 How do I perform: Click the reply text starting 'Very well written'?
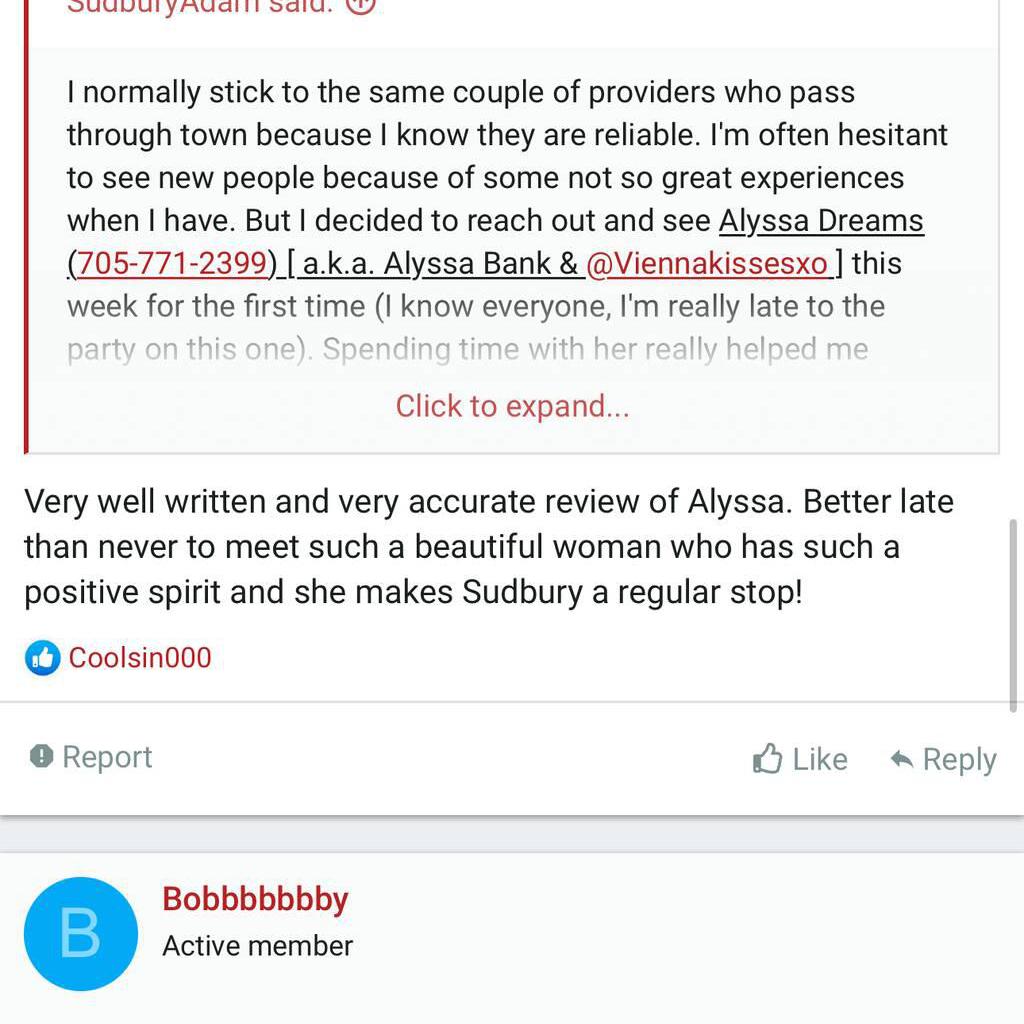pos(488,546)
